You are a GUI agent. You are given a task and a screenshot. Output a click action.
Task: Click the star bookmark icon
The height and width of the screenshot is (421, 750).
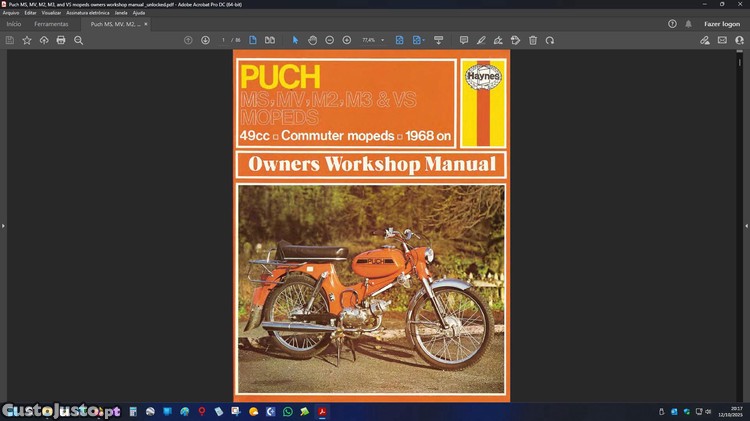(x=27, y=40)
